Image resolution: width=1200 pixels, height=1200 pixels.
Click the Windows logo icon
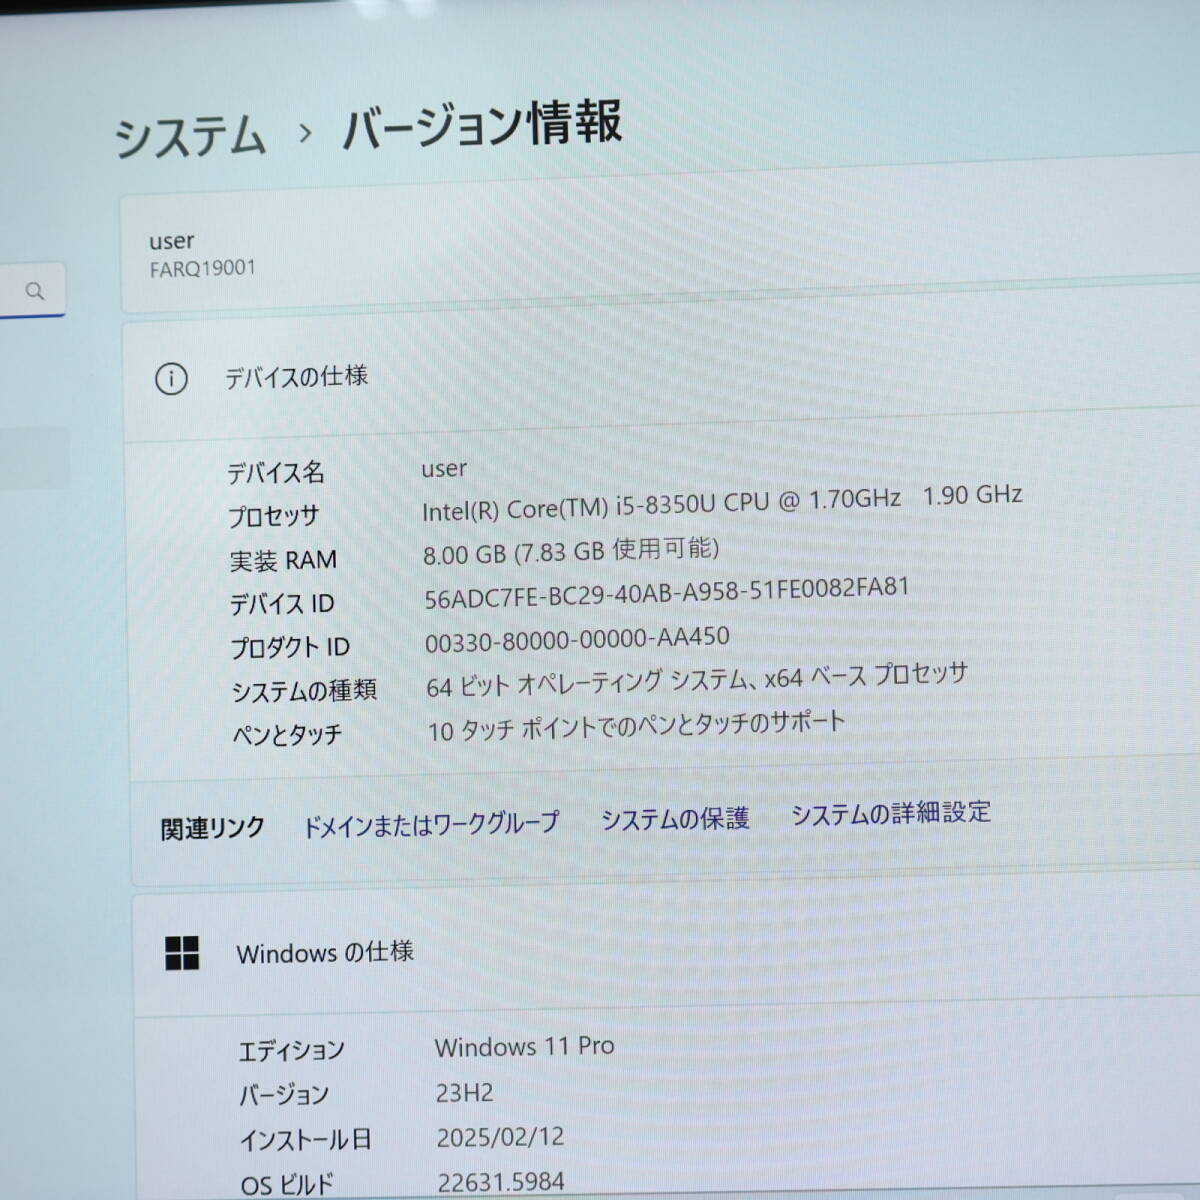(182, 953)
